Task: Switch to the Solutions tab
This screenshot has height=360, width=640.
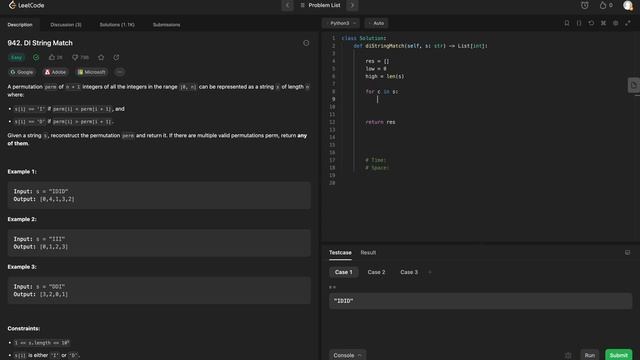Action: tap(117, 24)
